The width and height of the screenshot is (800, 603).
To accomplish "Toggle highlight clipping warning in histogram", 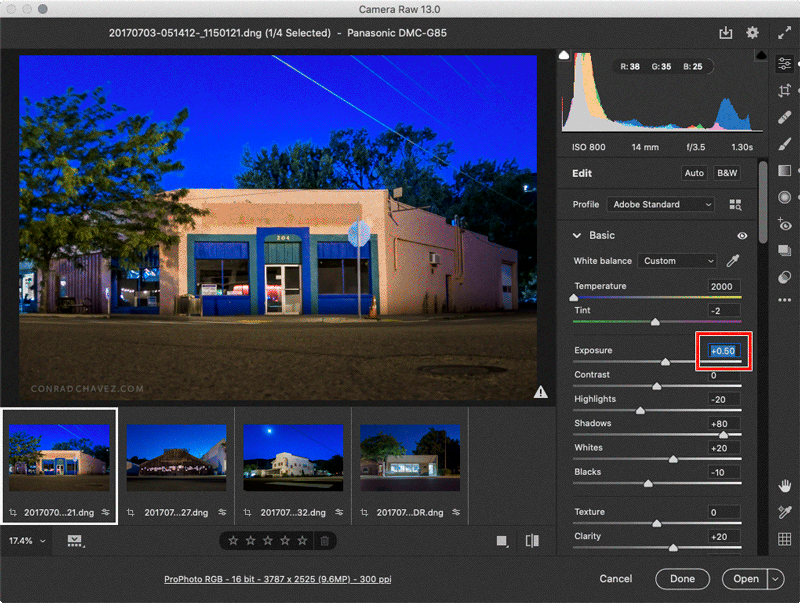I will 761,55.
